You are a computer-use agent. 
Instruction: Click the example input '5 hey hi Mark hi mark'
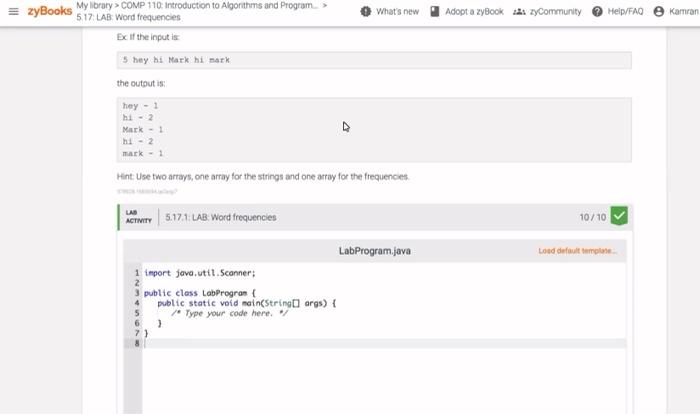click(x=176, y=60)
